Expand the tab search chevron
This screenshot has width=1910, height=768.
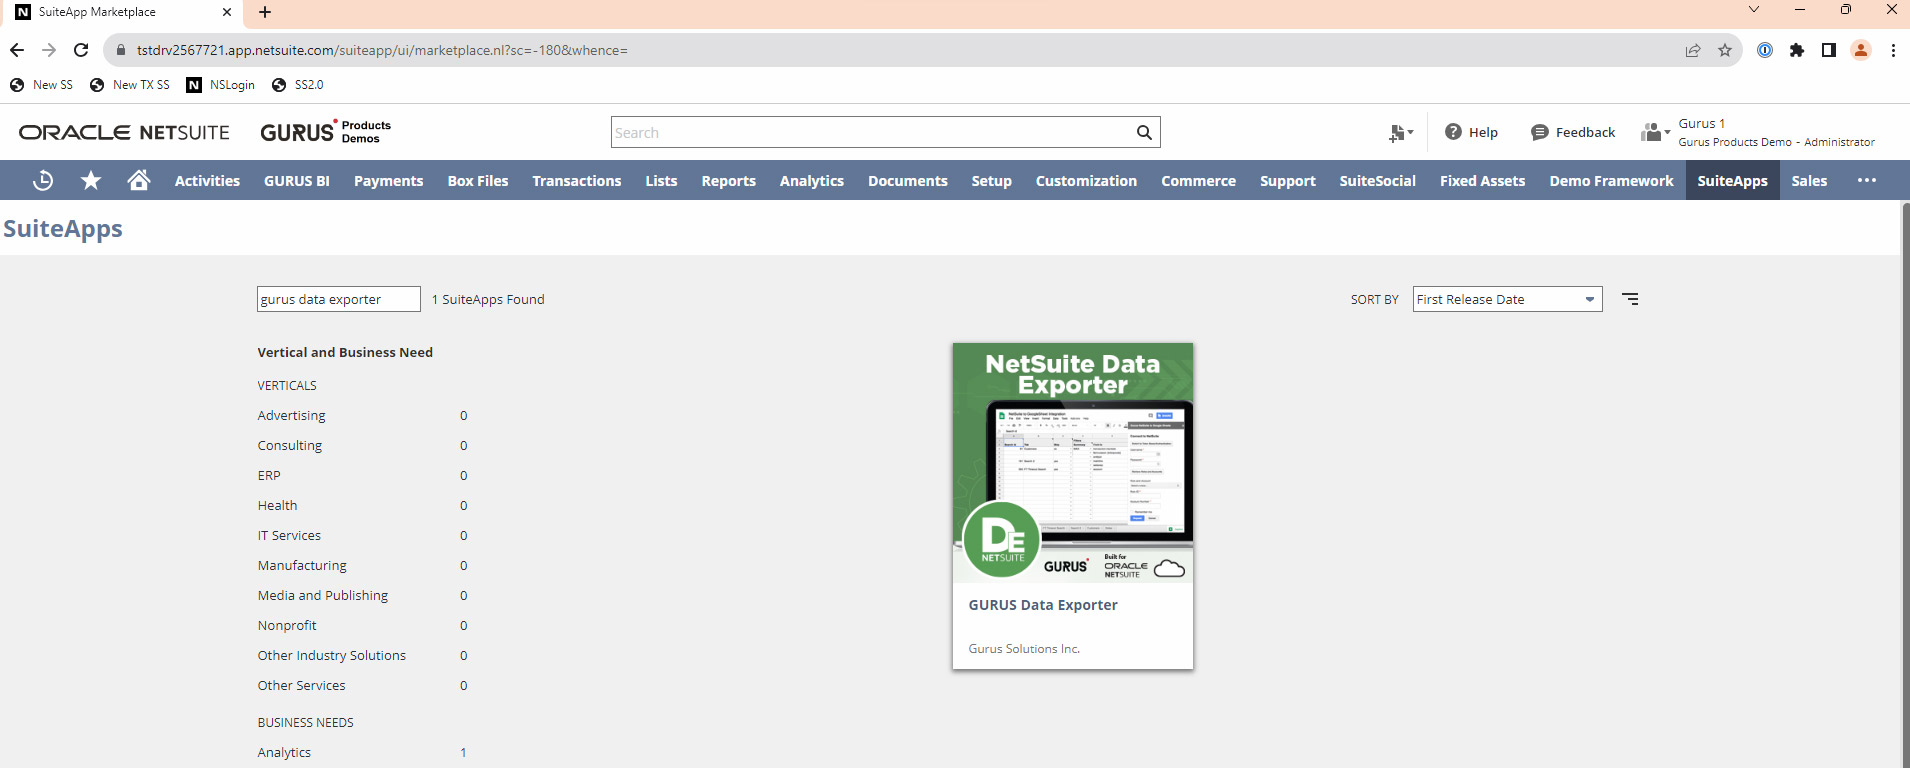1754,10
